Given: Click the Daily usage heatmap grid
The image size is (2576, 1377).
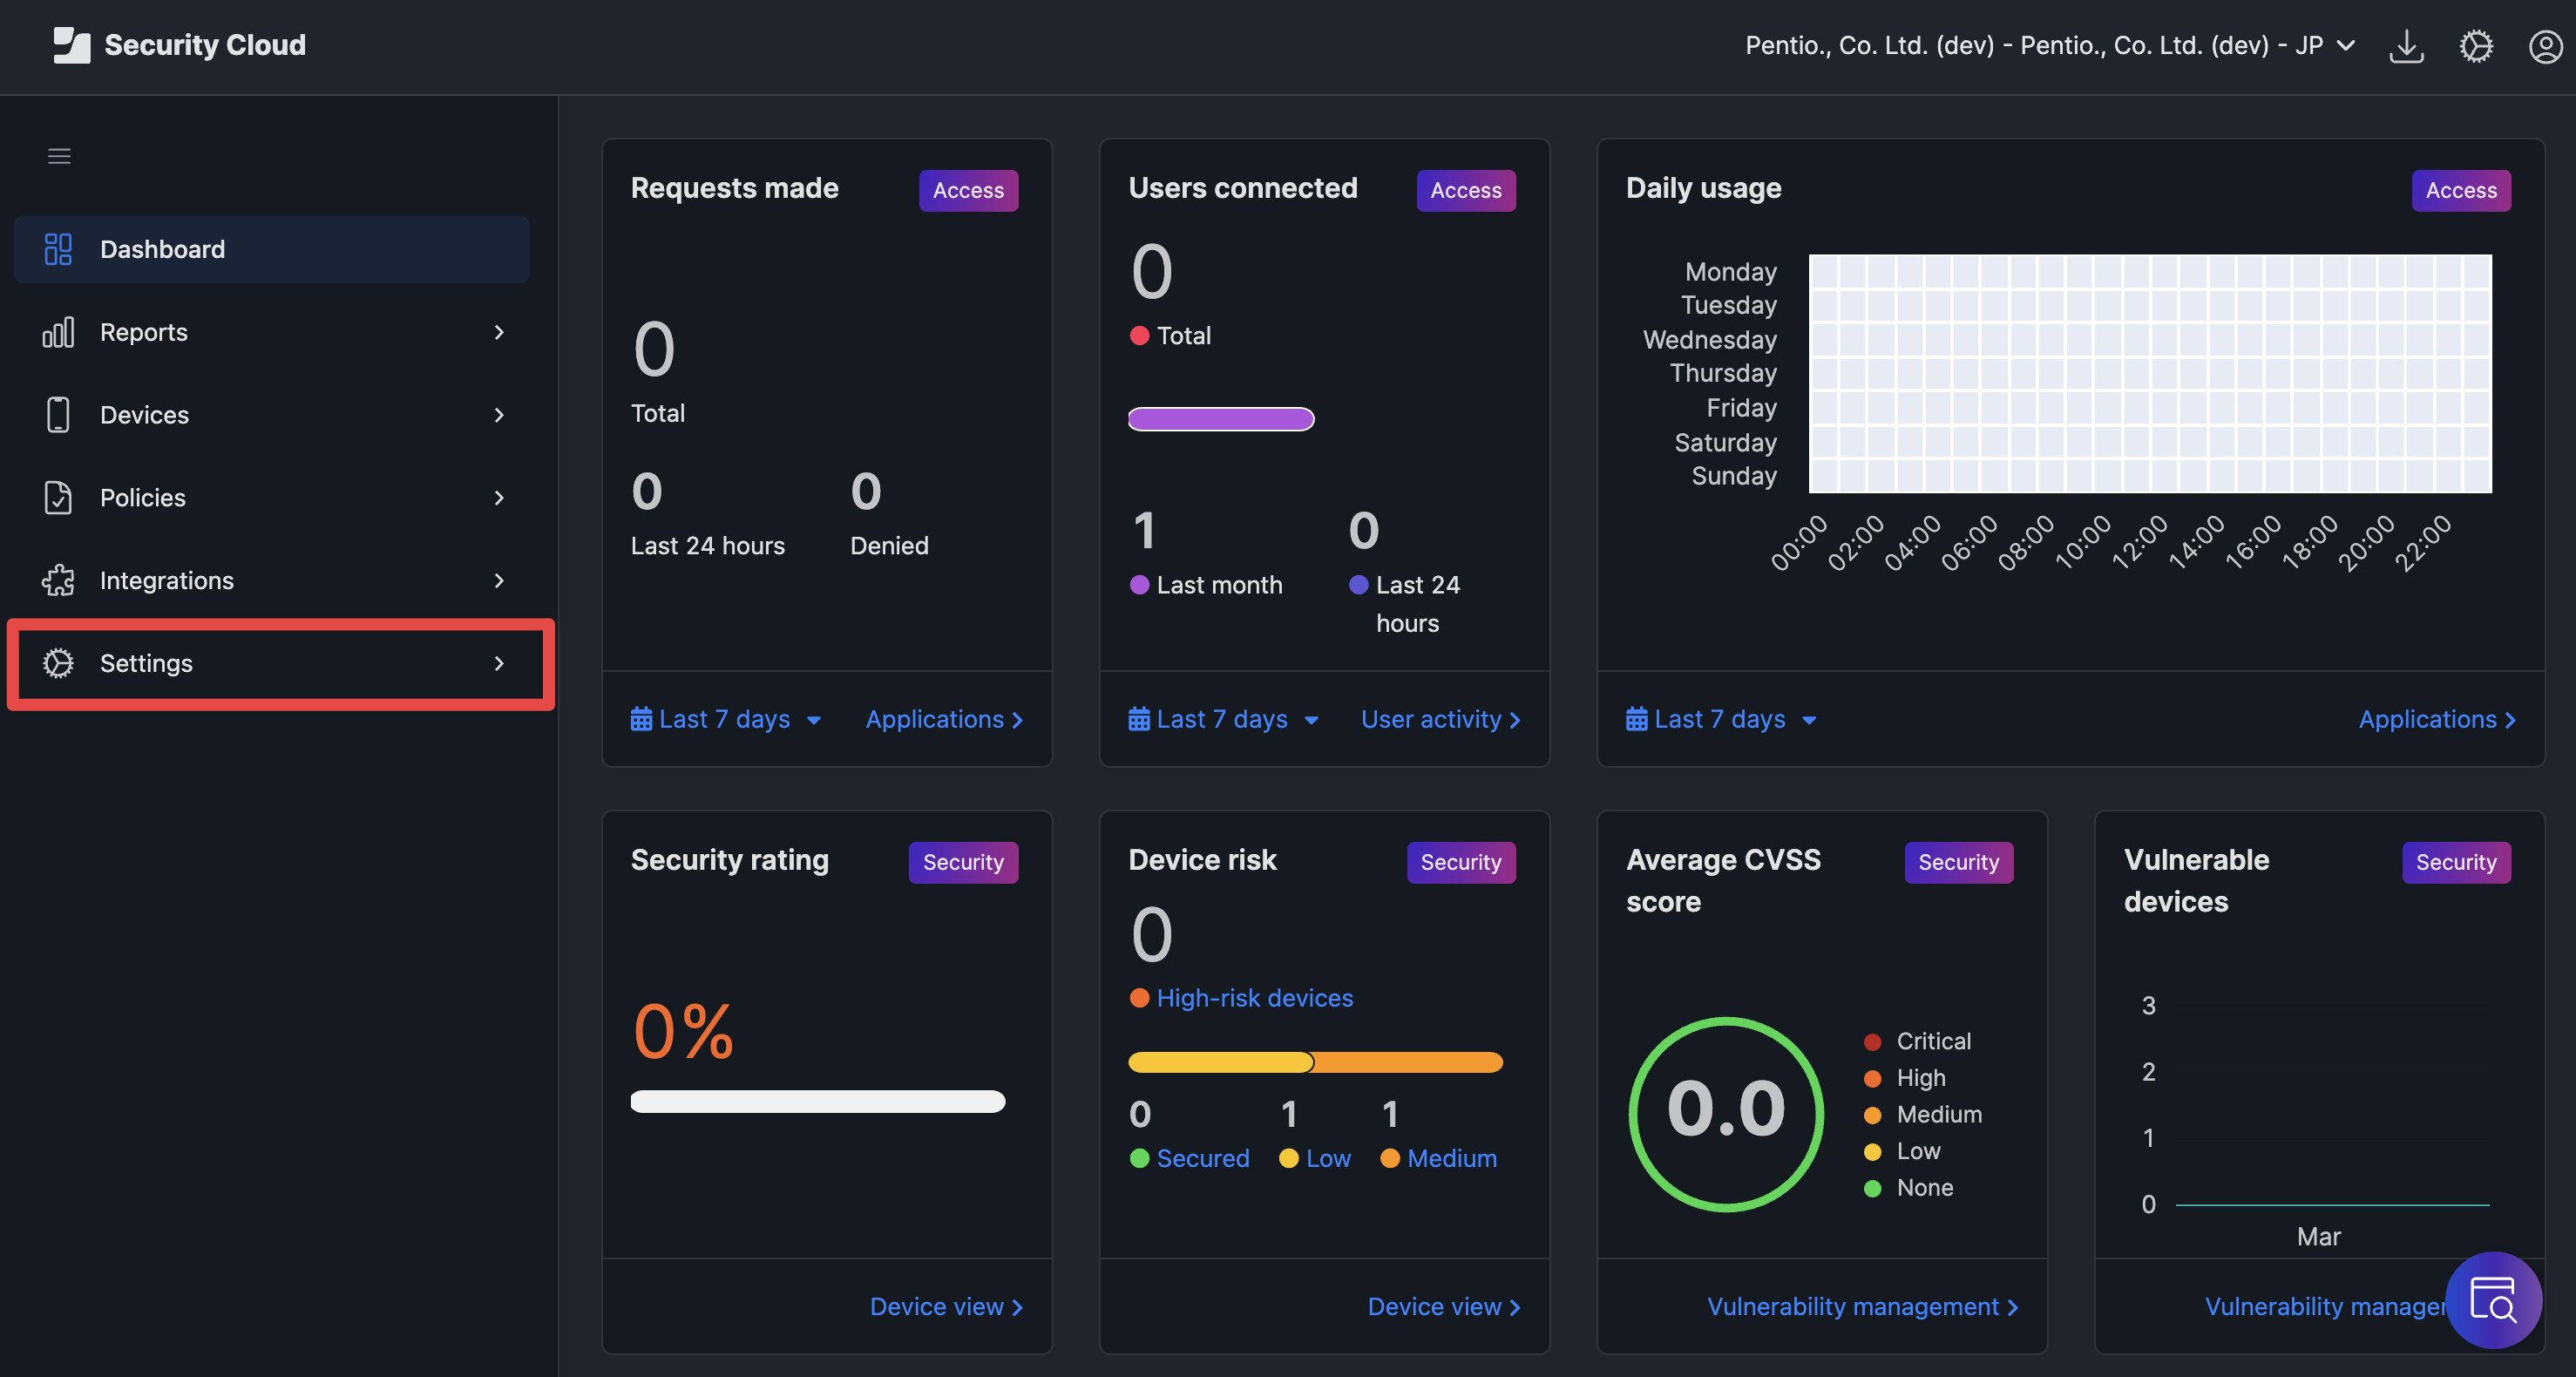Looking at the screenshot, I should pos(2150,373).
